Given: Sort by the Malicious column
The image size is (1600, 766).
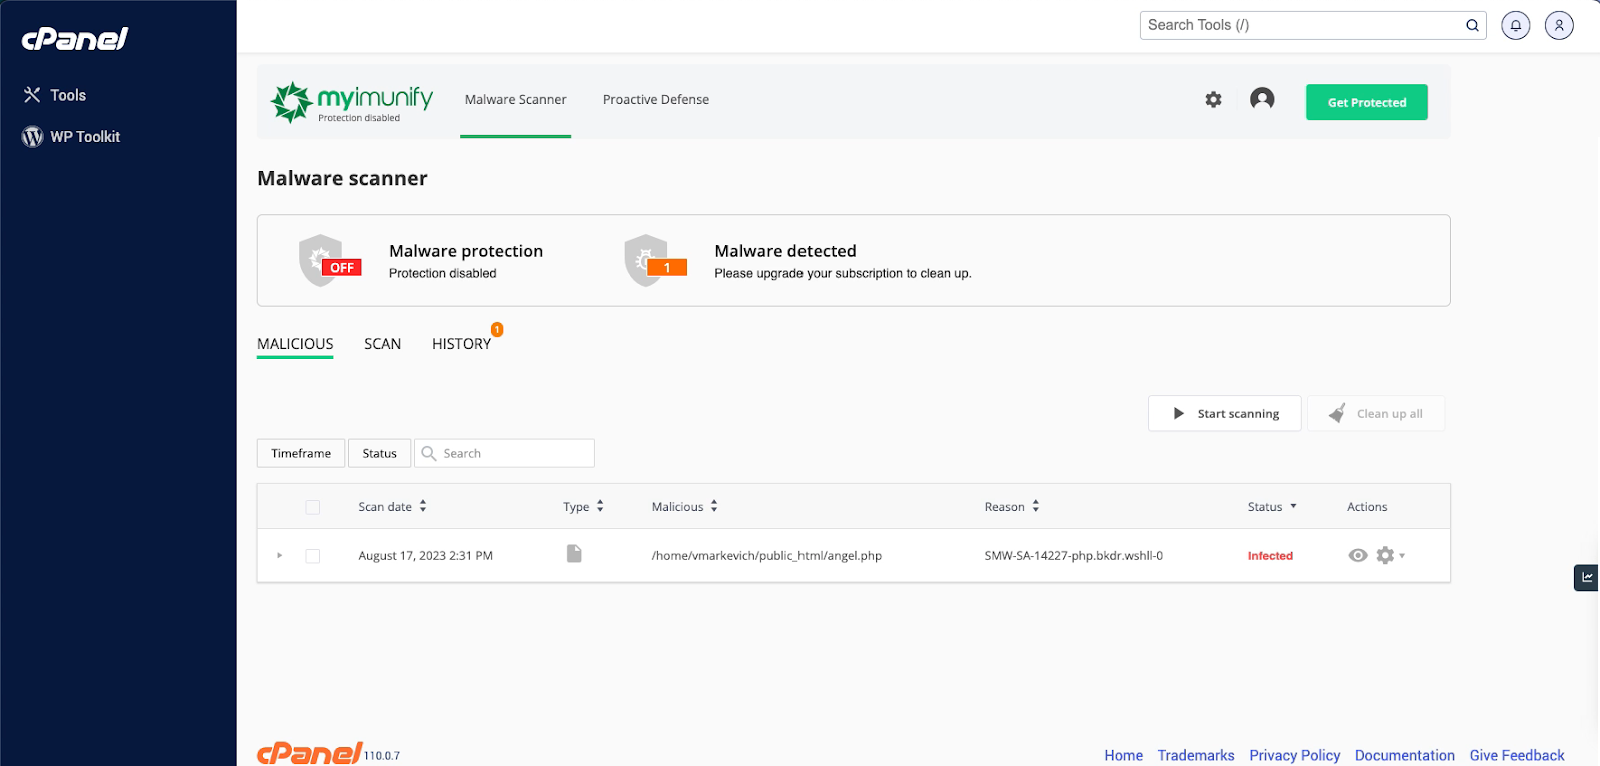Looking at the screenshot, I should [684, 507].
